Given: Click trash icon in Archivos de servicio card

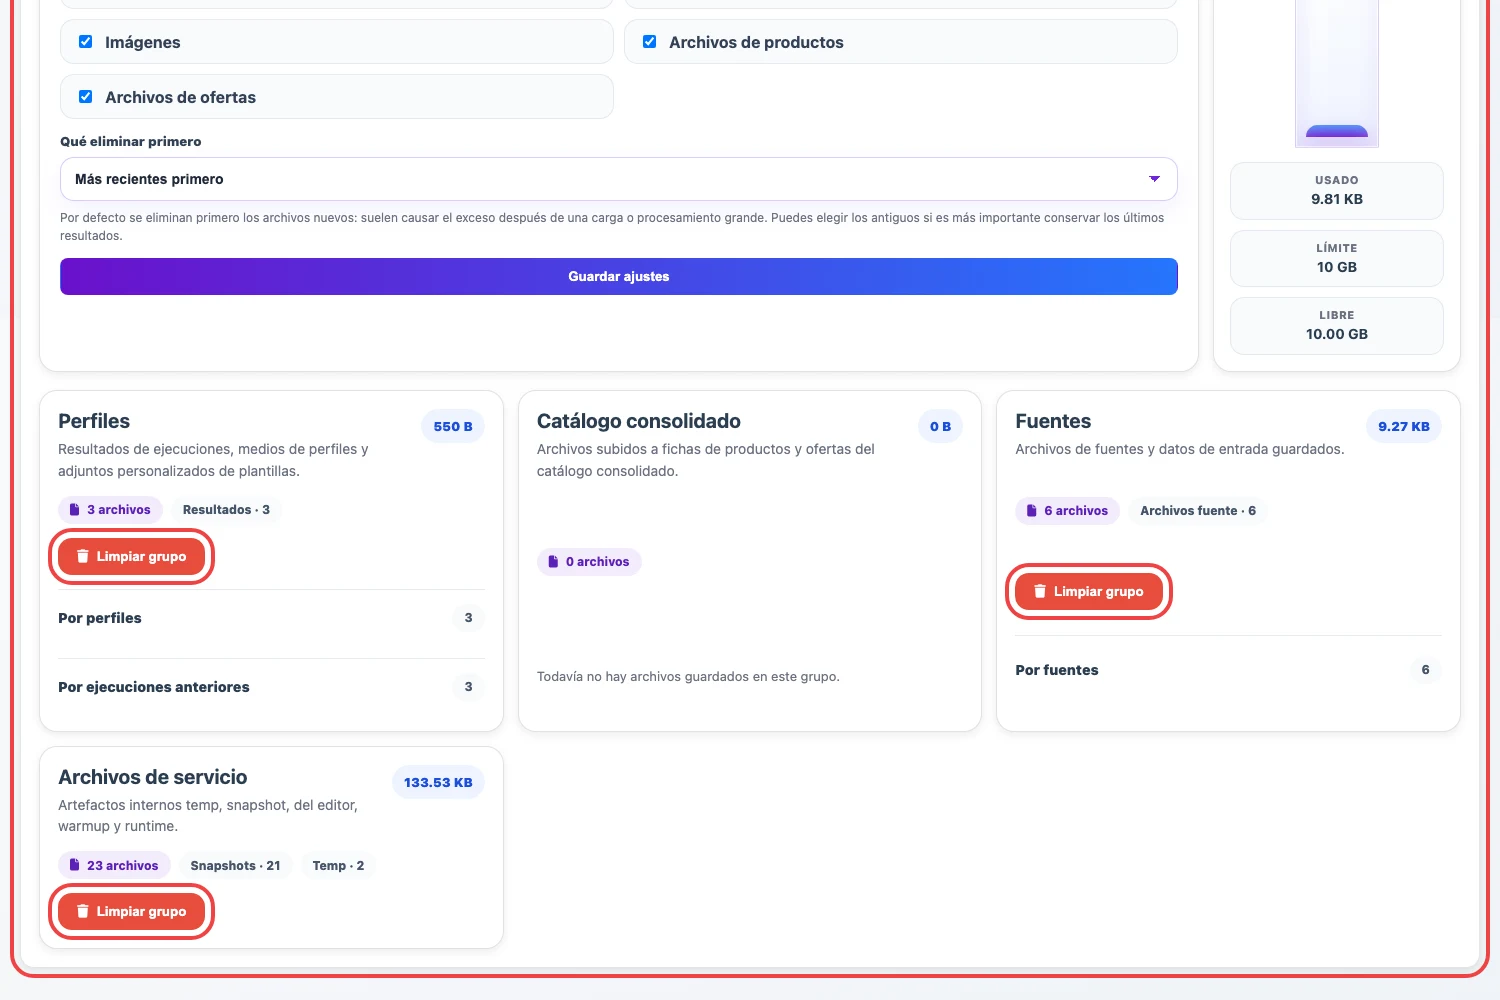Looking at the screenshot, I should (x=83, y=911).
